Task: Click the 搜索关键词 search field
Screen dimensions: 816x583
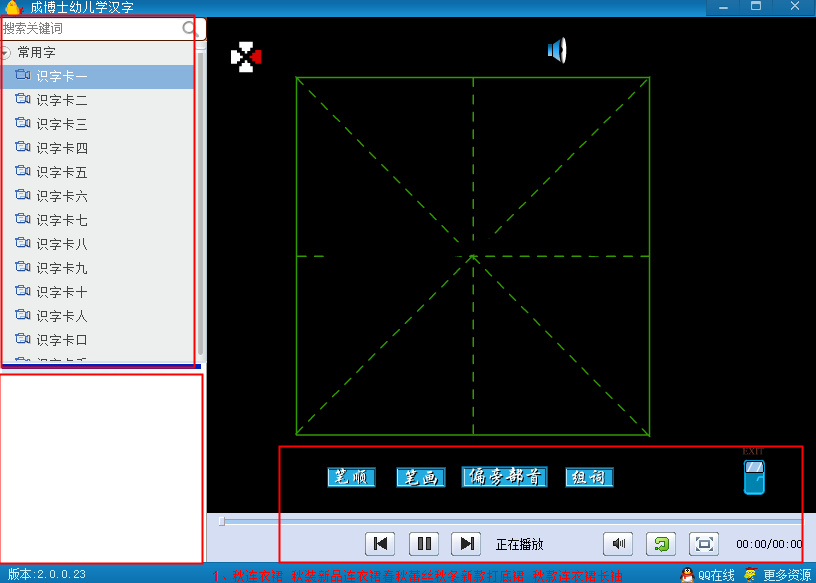Action: click(x=92, y=28)
